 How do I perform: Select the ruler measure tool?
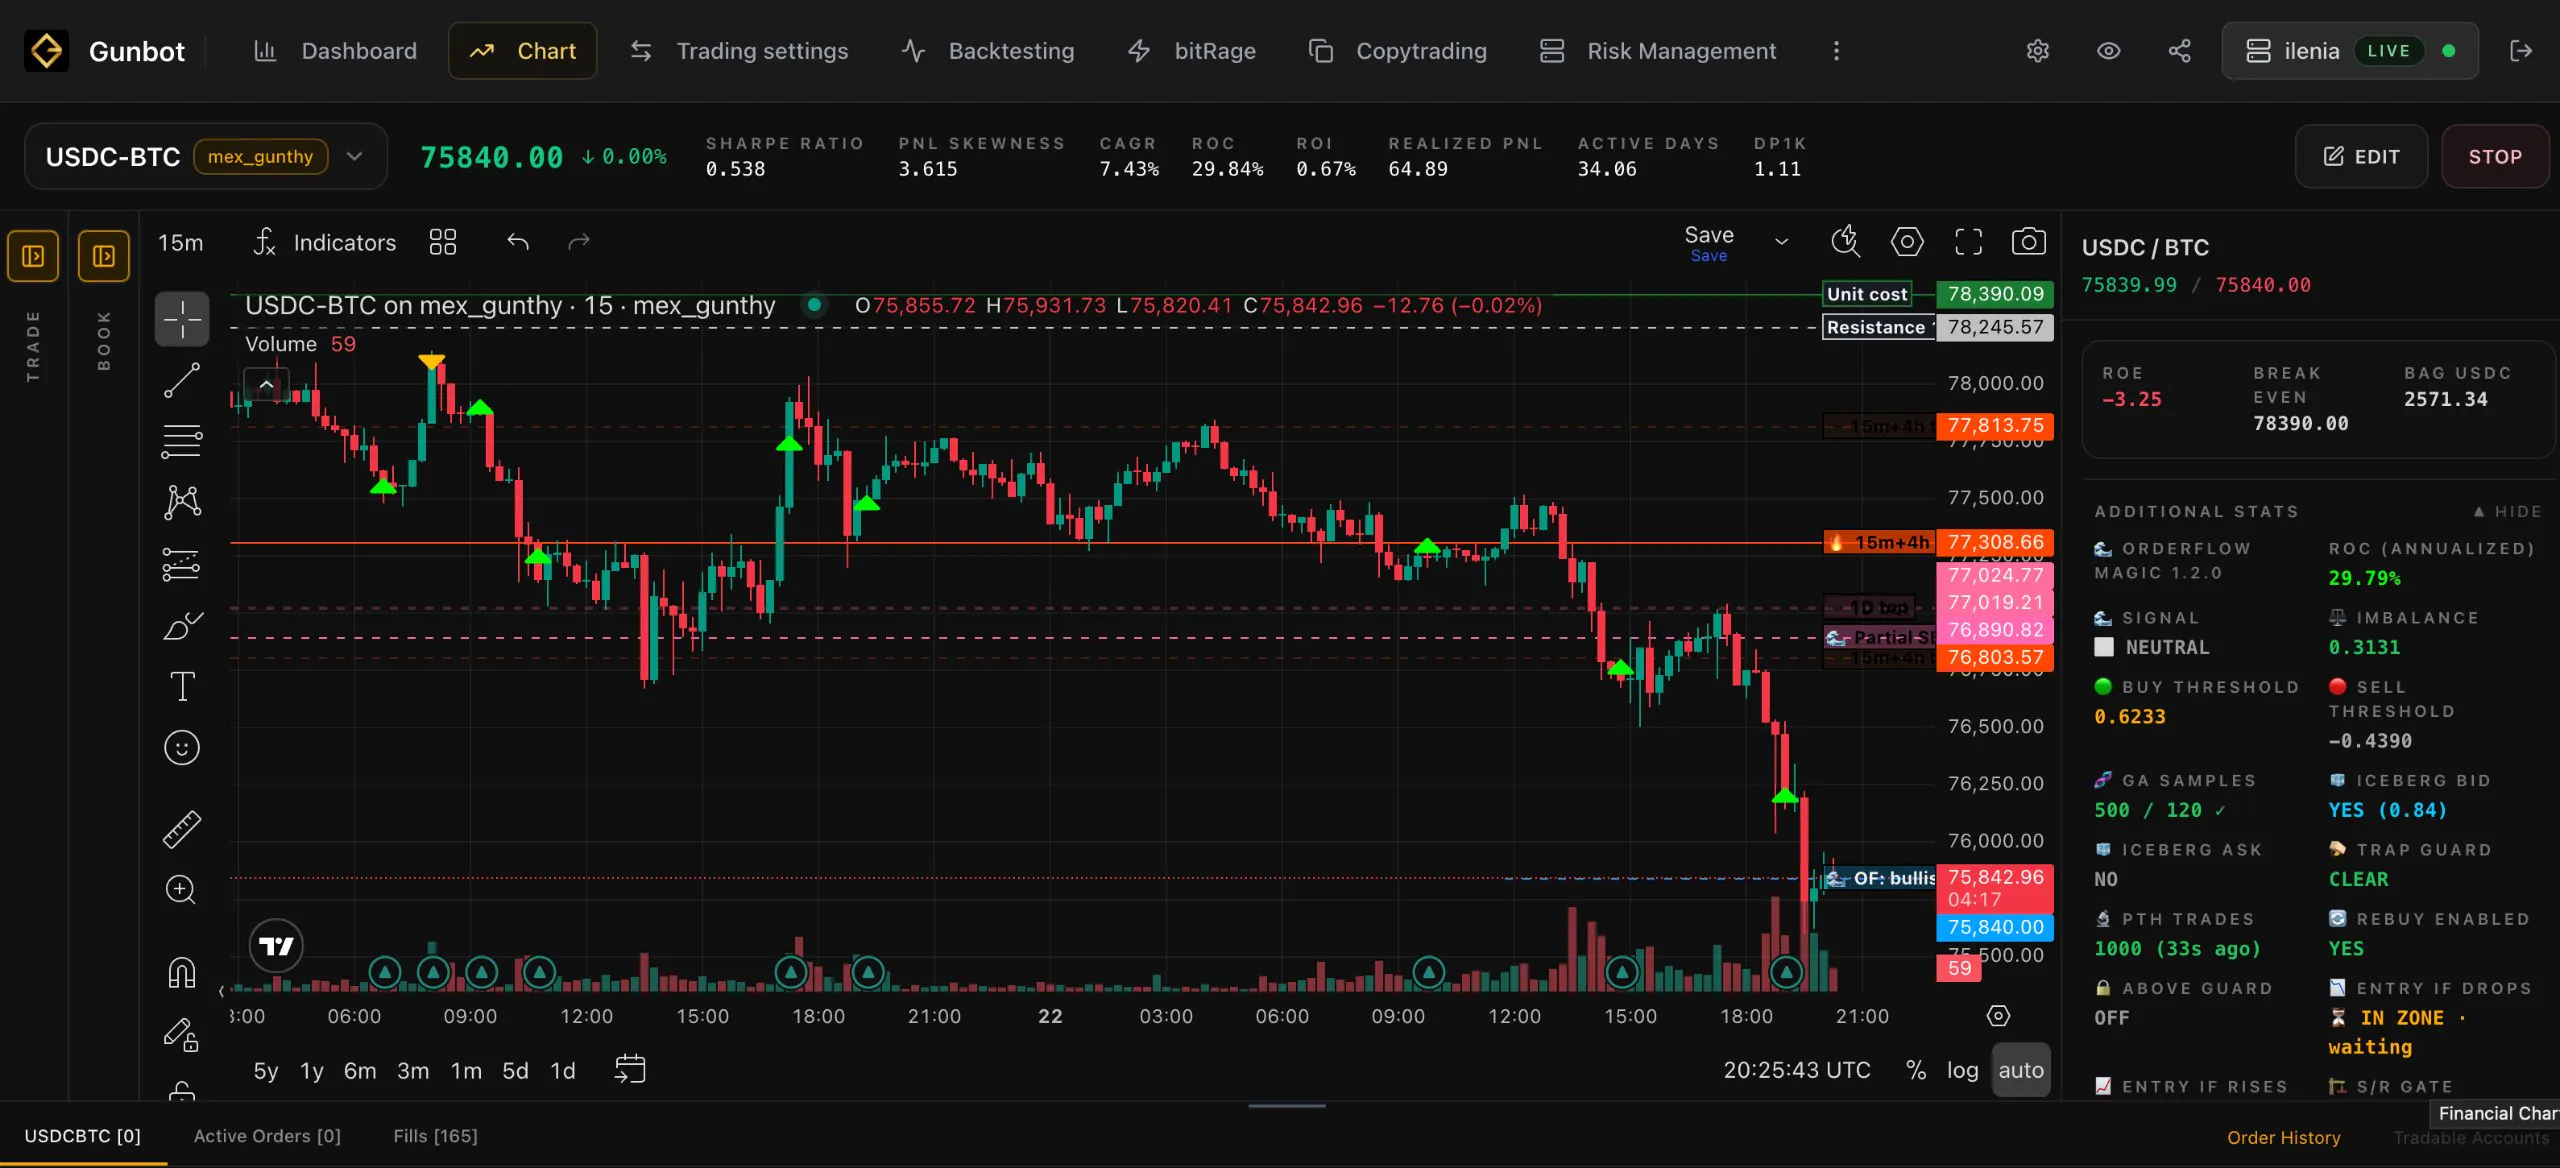click(x=182, y=829)
